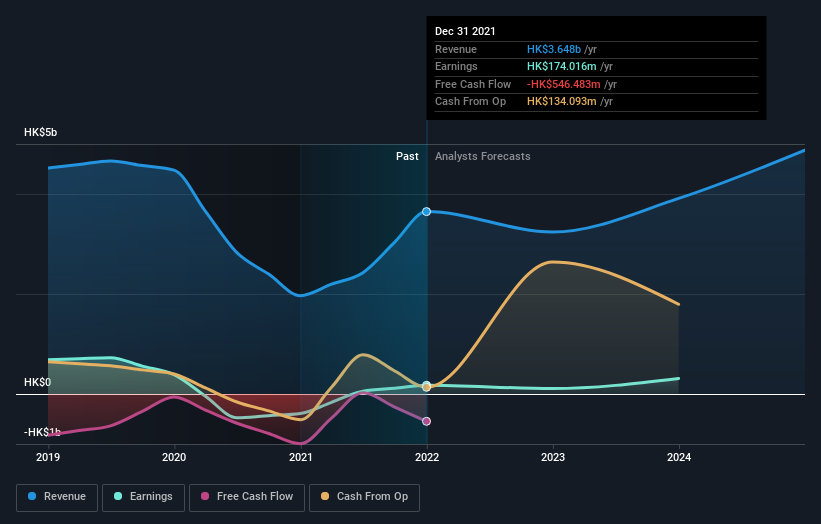Click the Earnings row label in tooltip
821x524 pixels.
coord(456,66)
